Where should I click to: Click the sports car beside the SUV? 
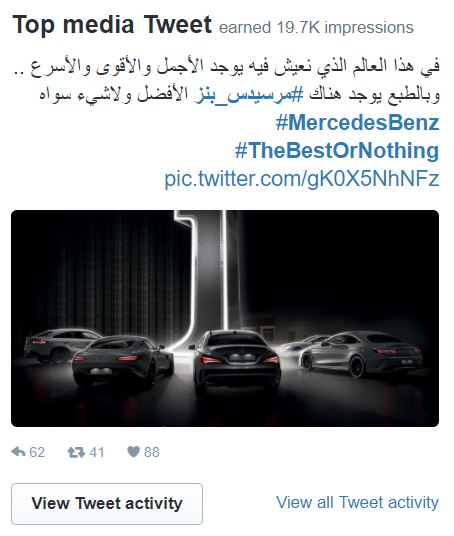coord(122,360)
